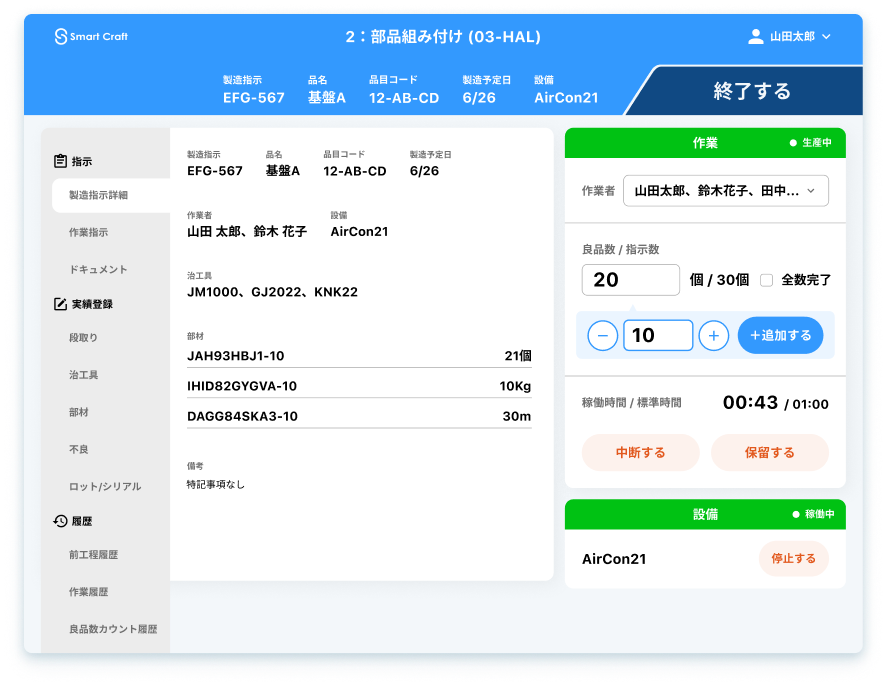This screenshot has height=688, width=887.
Task: Open ロット/シリアル sidebar item
Action: [105, 487]
